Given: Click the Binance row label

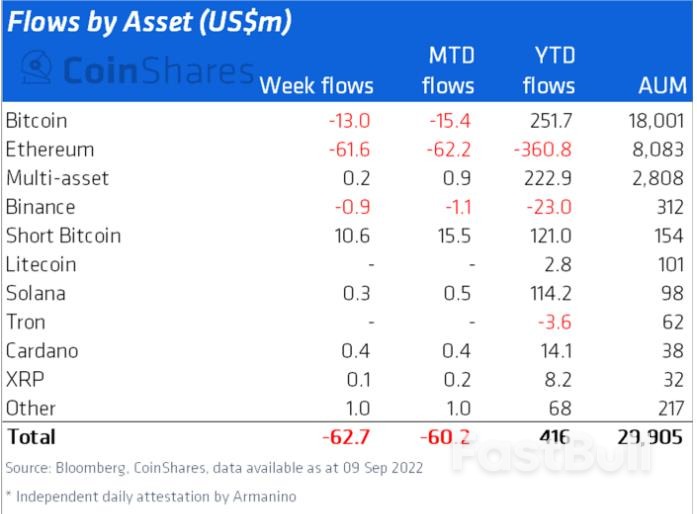Looking at the screenshot, I should (x=40, y=207).
